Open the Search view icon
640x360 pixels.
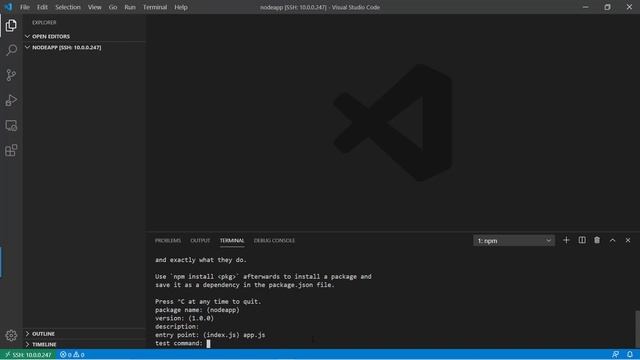(11, 50)
